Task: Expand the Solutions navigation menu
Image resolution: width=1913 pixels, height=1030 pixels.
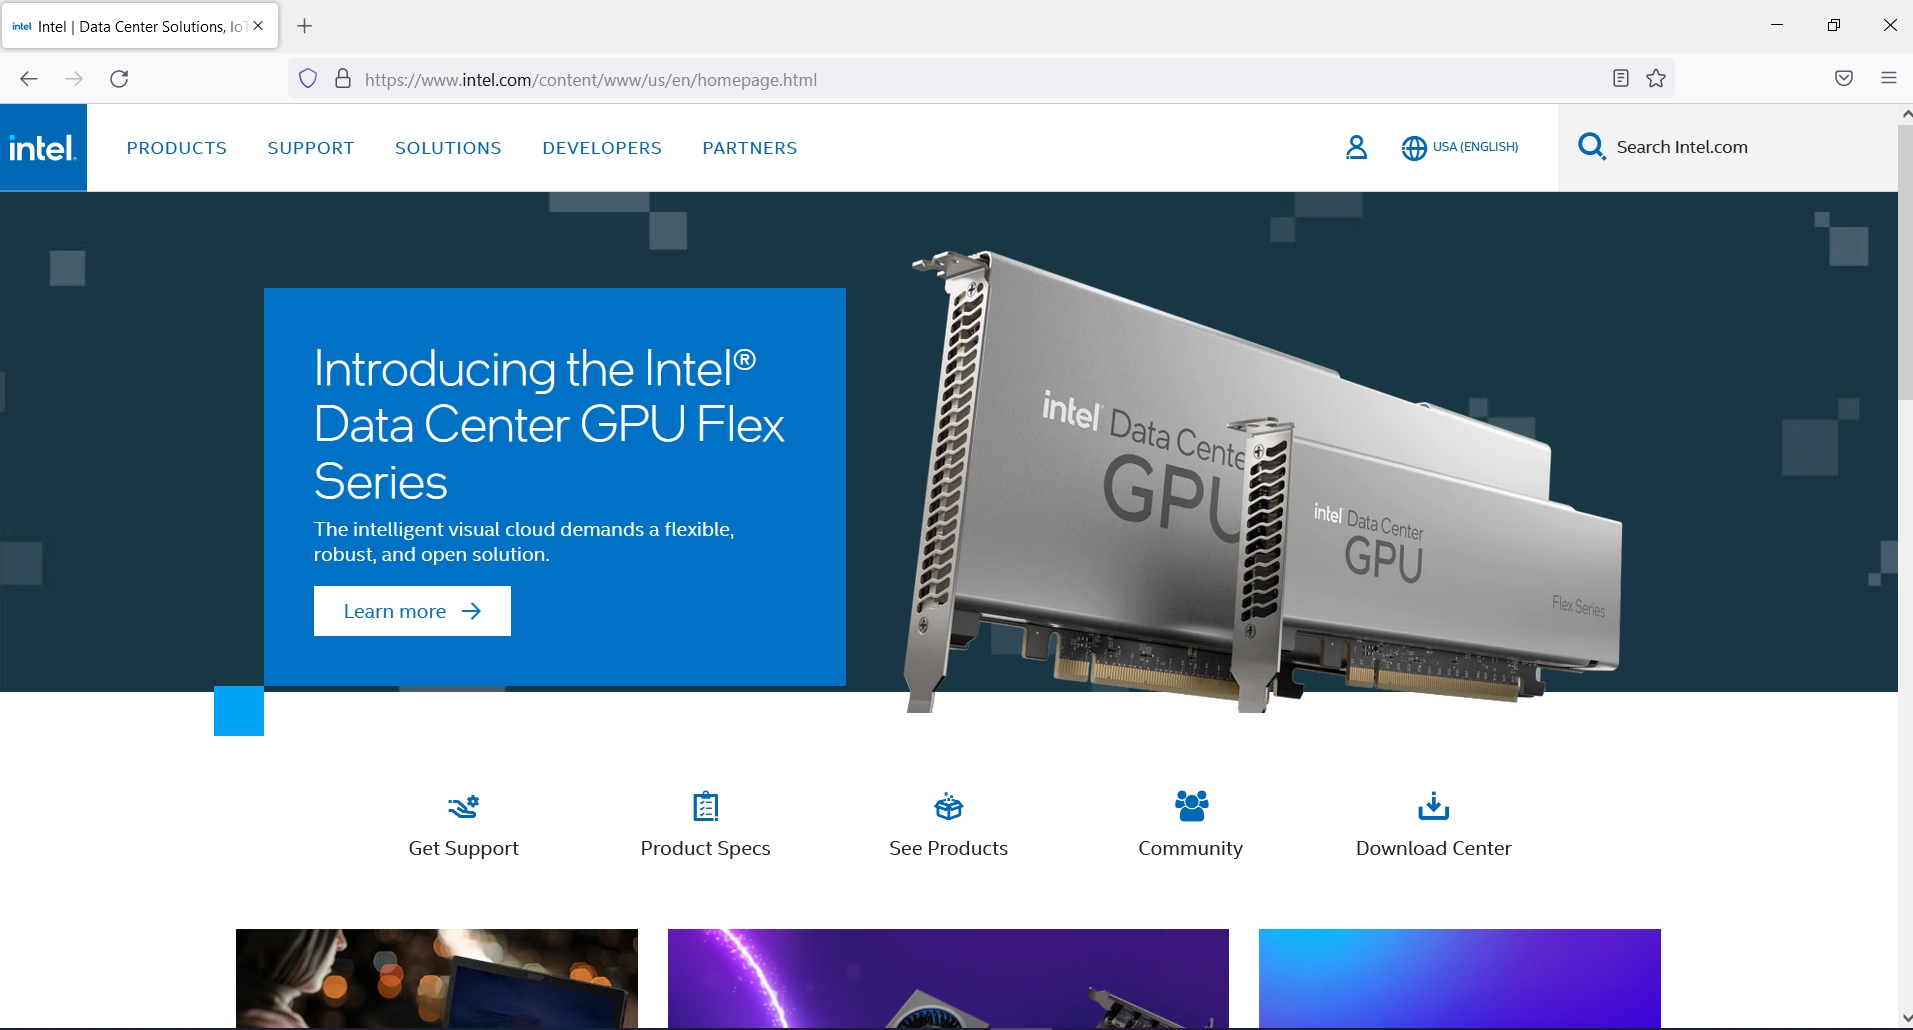Action: point(448,147)
